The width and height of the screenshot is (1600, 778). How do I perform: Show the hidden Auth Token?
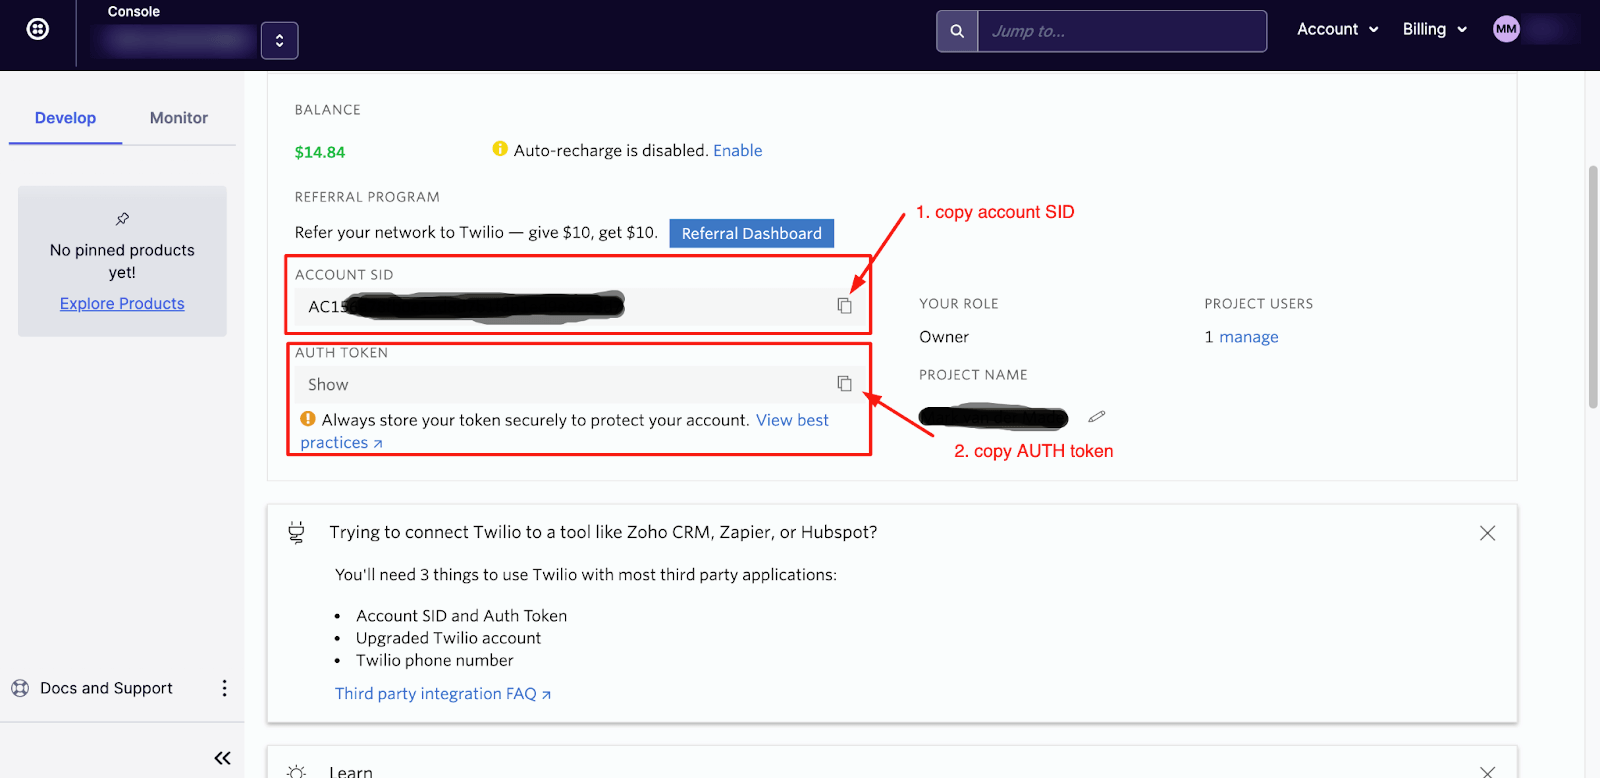(x=328, y=385)
